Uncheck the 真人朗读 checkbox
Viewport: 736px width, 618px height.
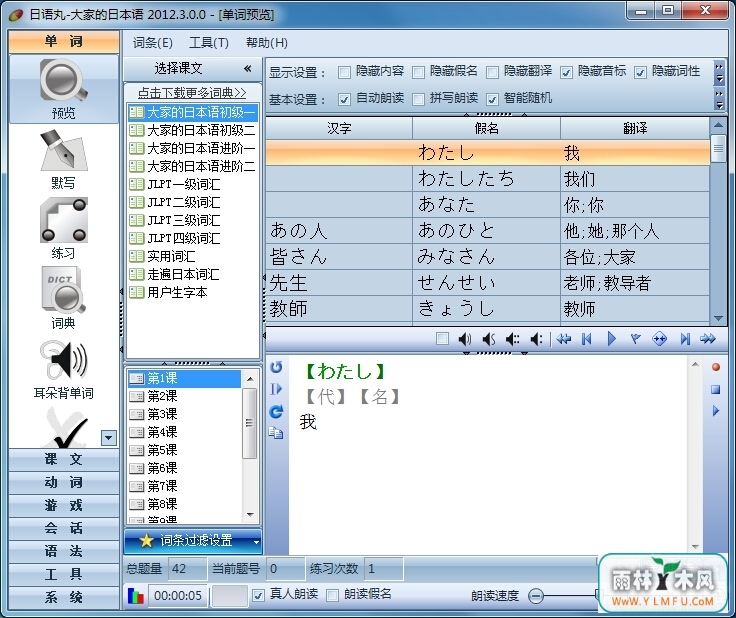click(258, 596)
